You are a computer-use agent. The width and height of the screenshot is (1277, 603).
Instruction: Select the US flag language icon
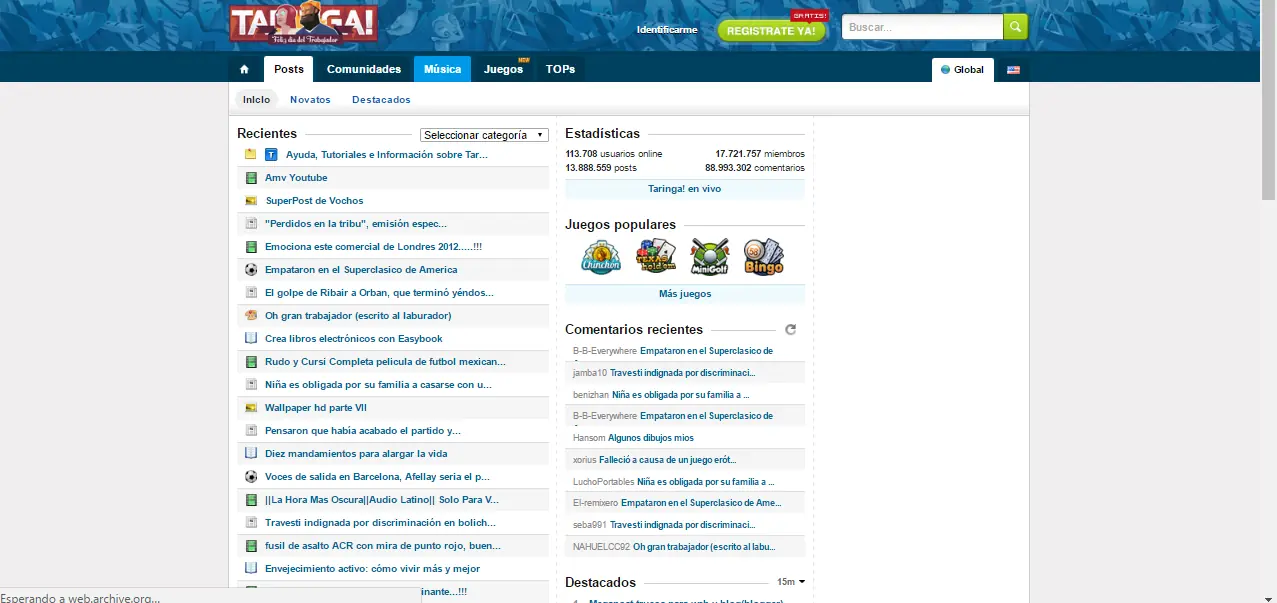click(x=1013, y=70)
